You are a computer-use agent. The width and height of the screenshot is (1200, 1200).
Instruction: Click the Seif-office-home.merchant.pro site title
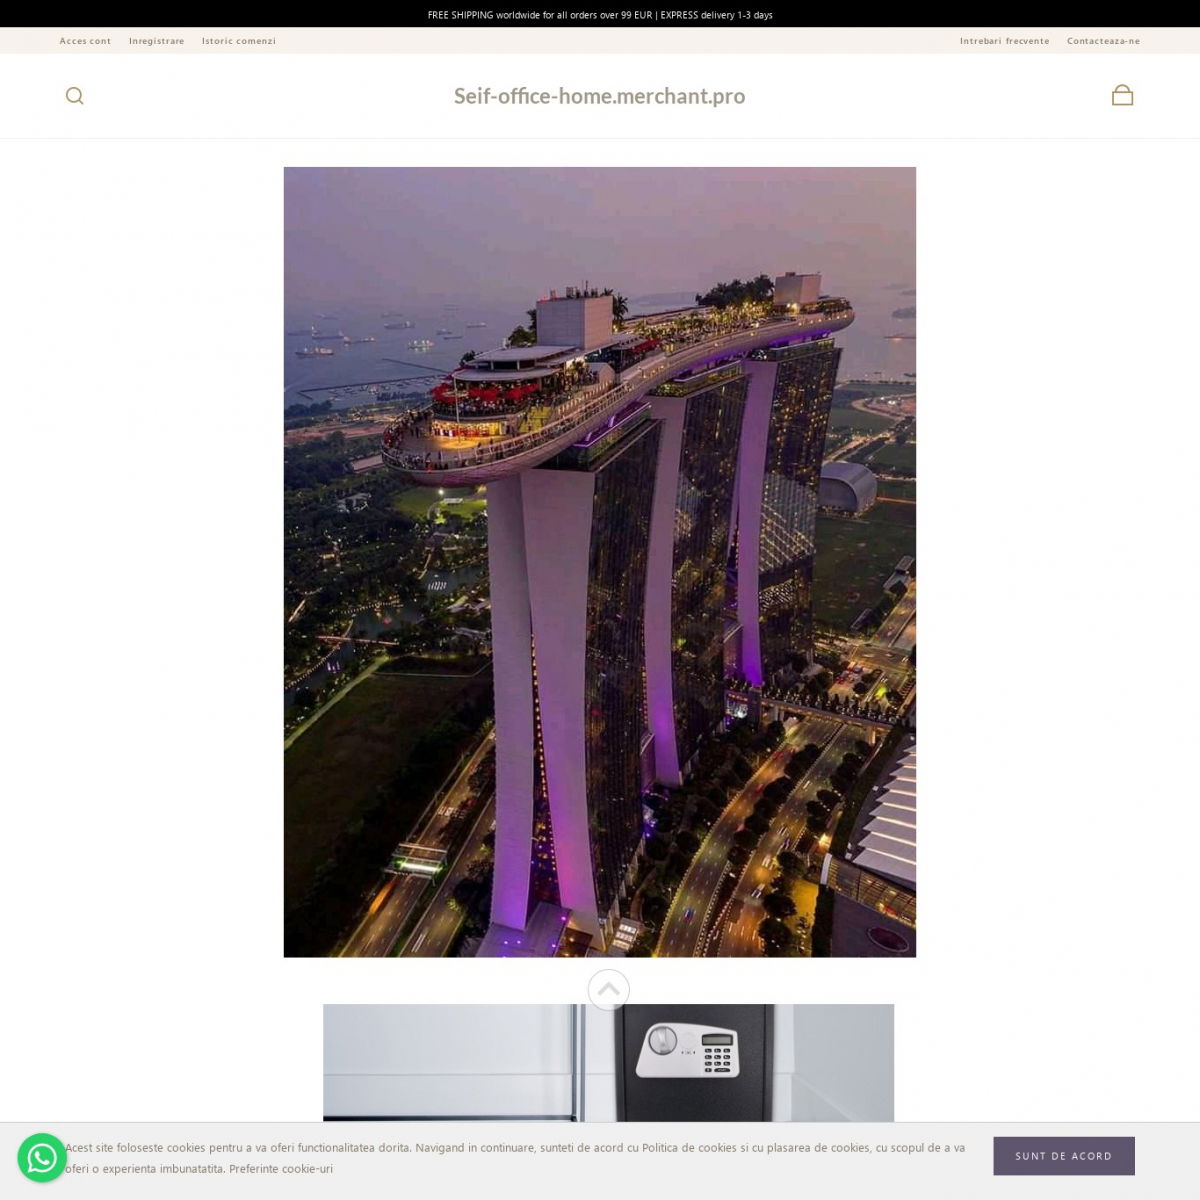[x=600, y=96]
